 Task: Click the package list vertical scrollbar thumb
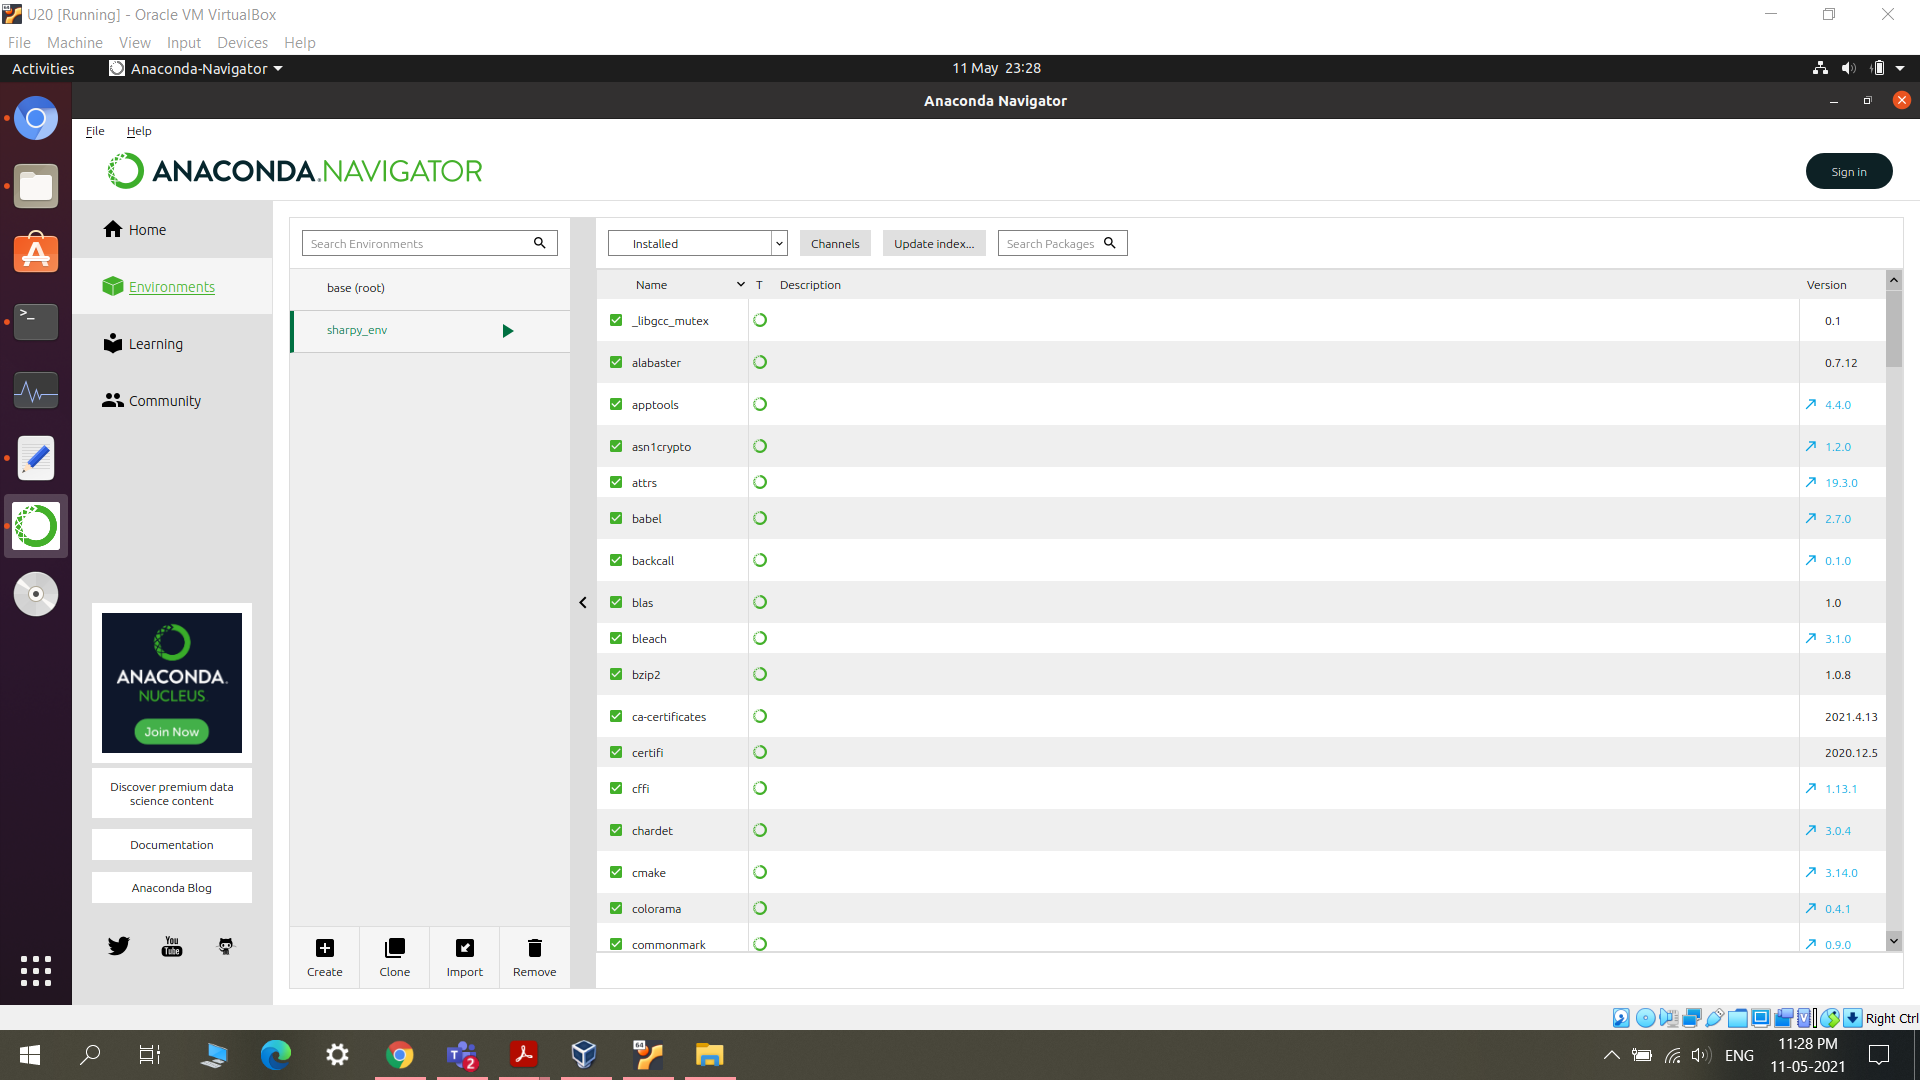click(x=1894, y=330)
